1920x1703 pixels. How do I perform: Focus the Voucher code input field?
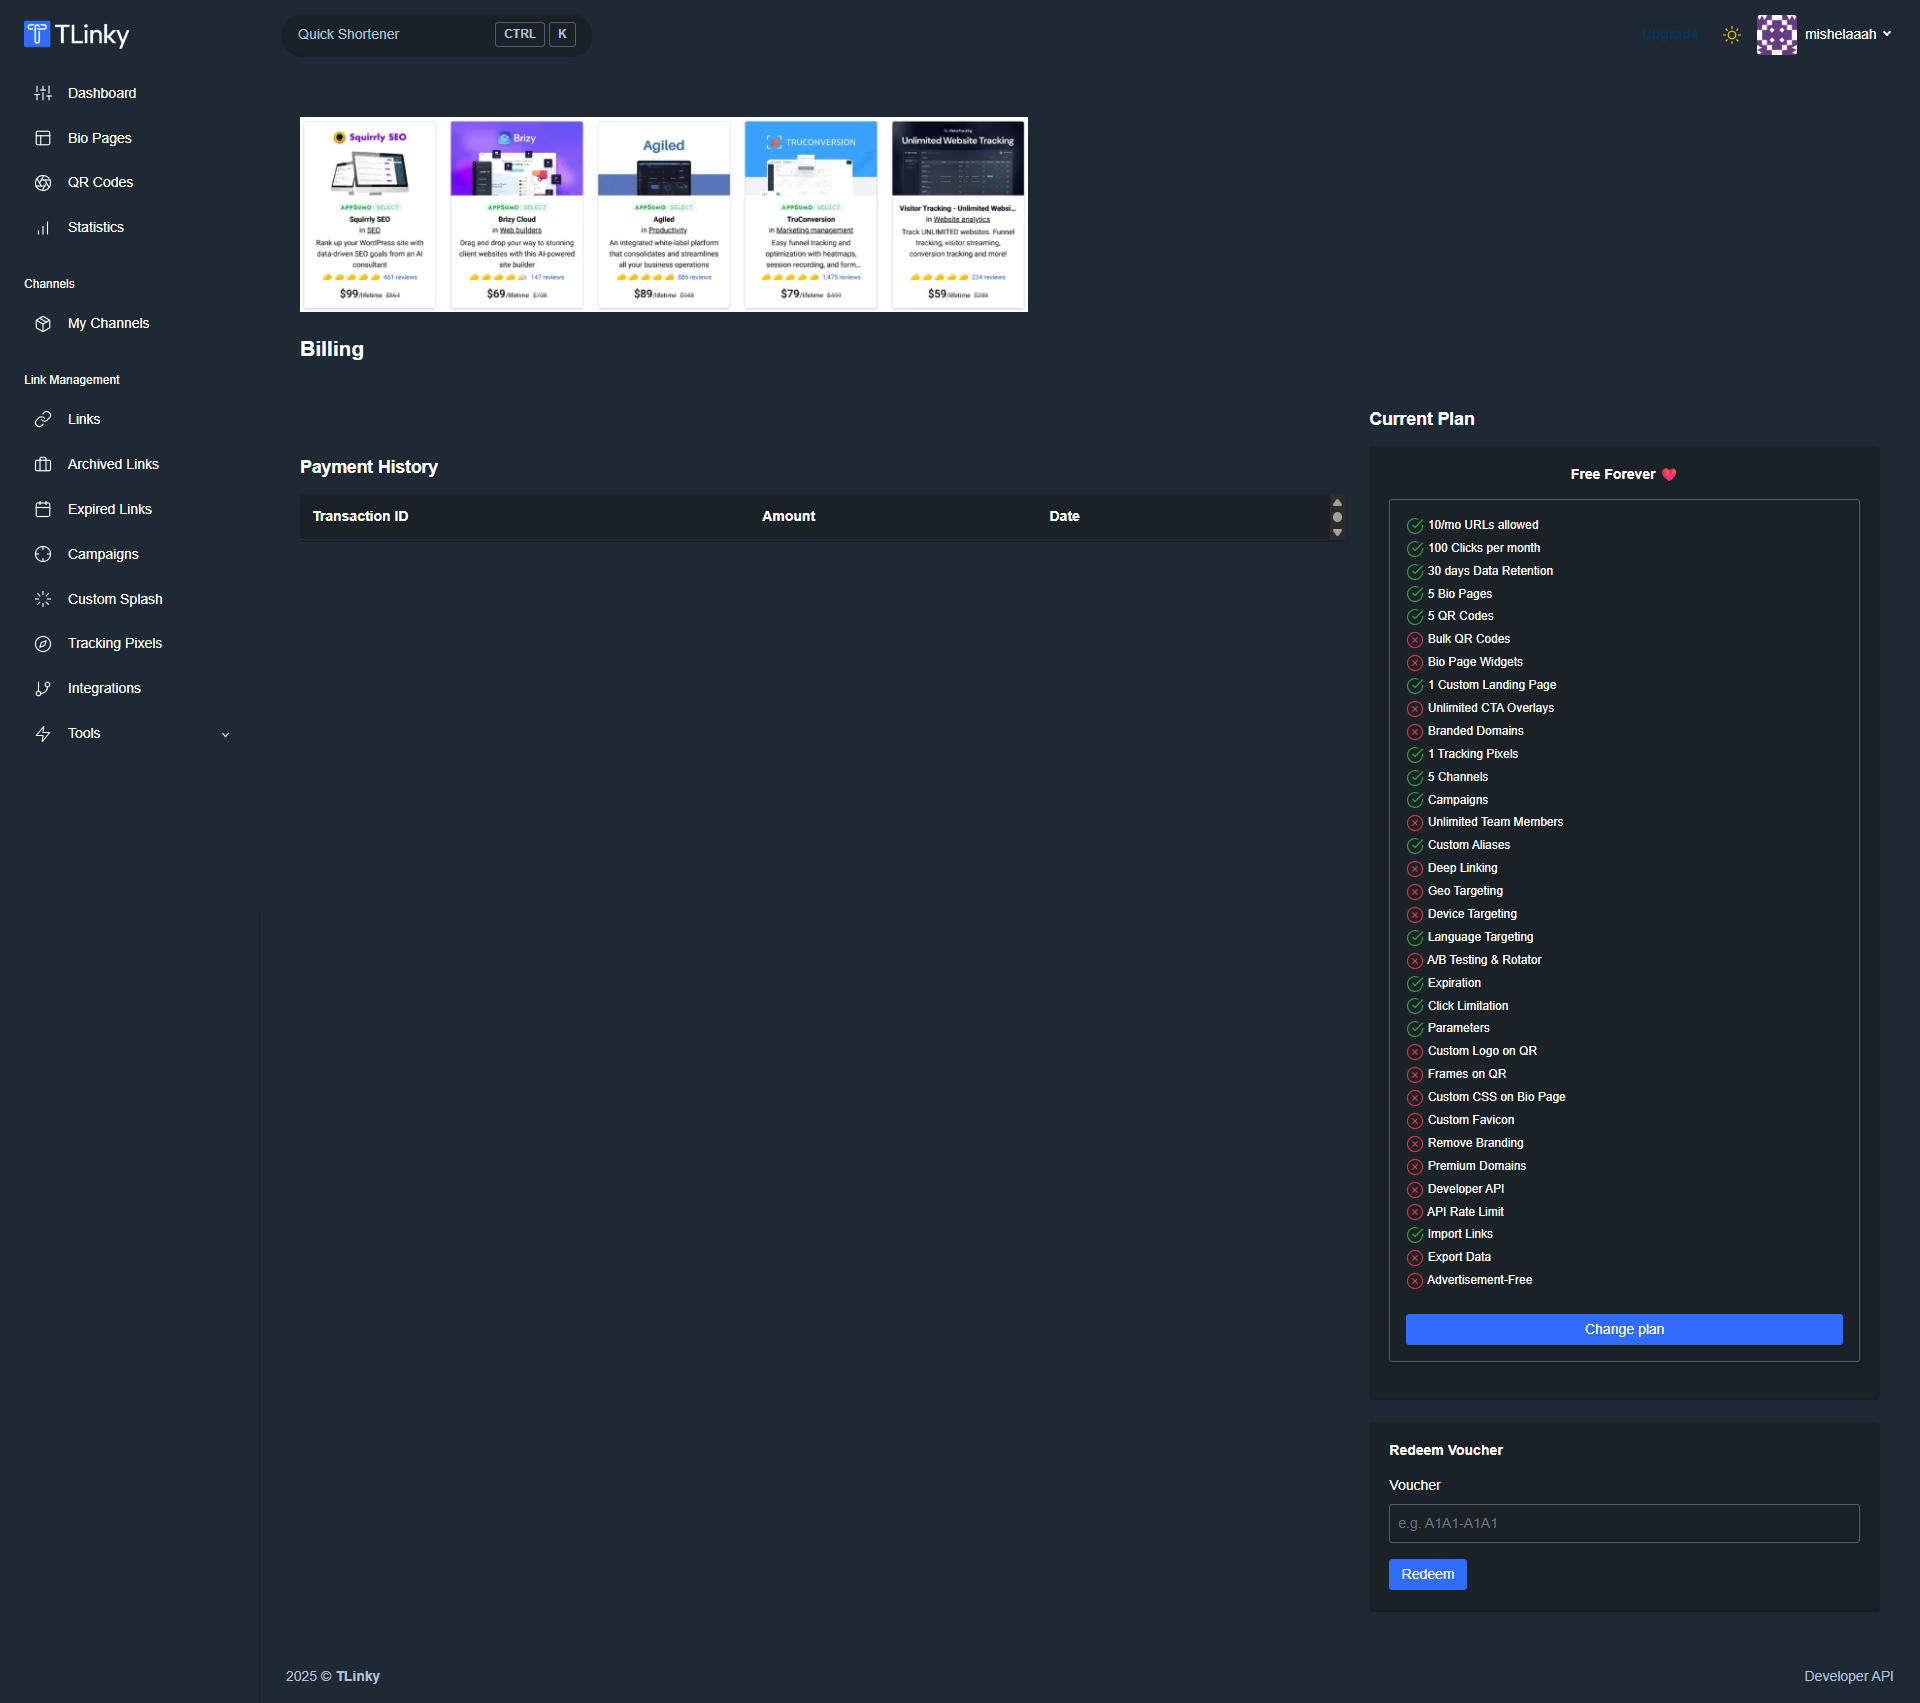1623,1523
